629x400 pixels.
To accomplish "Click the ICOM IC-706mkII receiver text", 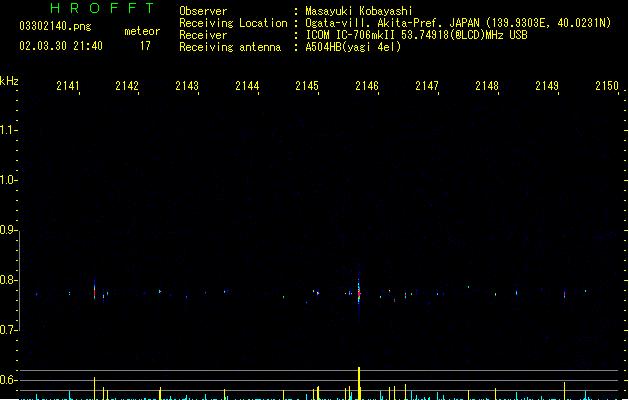I will click(x=416, y=35).
